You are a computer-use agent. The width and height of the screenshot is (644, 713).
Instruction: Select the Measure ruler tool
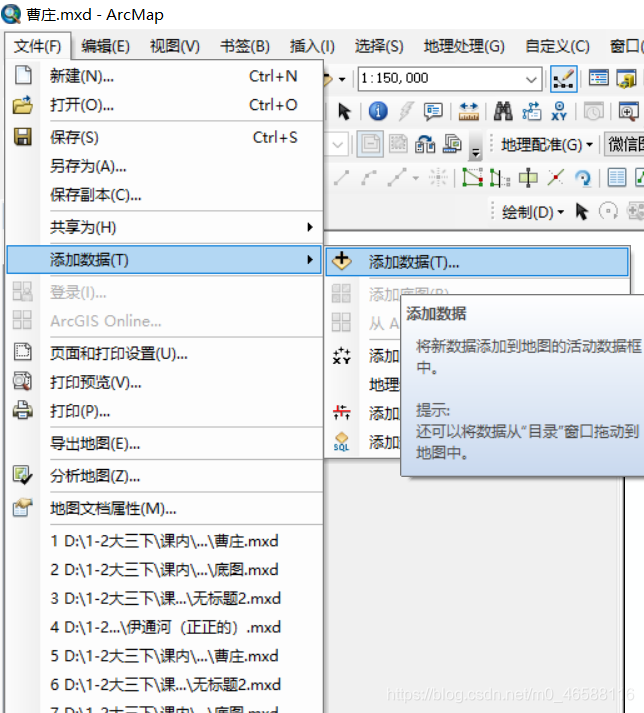[468, 111]
